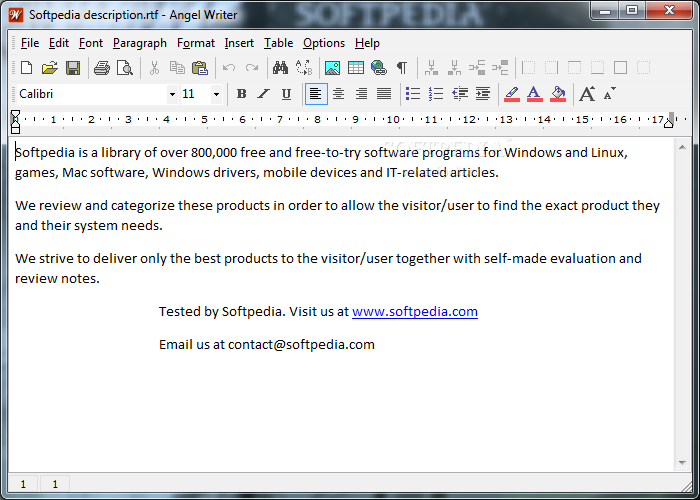Toggle italic formatting
Image resolution: width=700 pixels, height=500 pixels.
[x=264, y=94]
